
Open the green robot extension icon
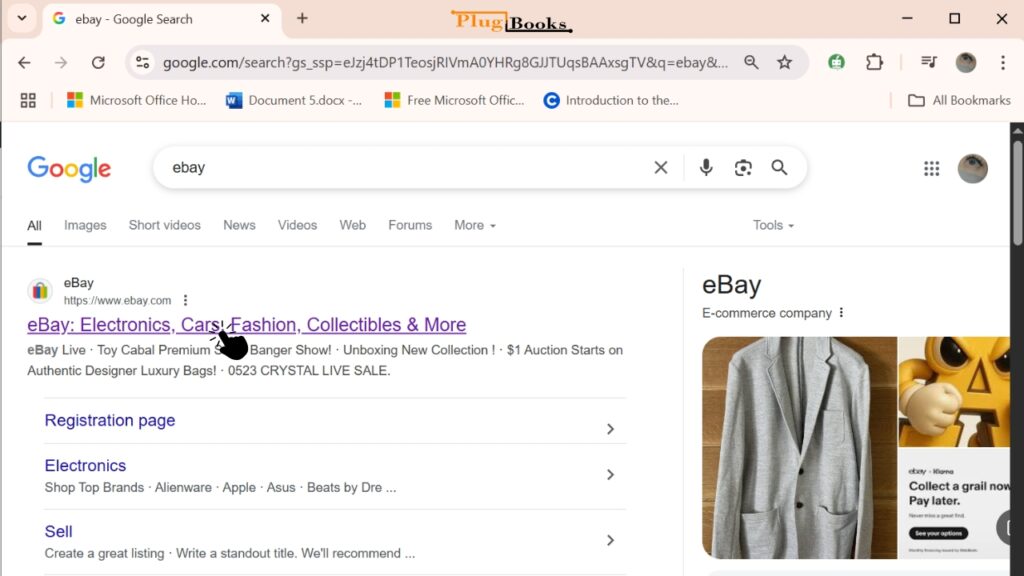[837, 62]
